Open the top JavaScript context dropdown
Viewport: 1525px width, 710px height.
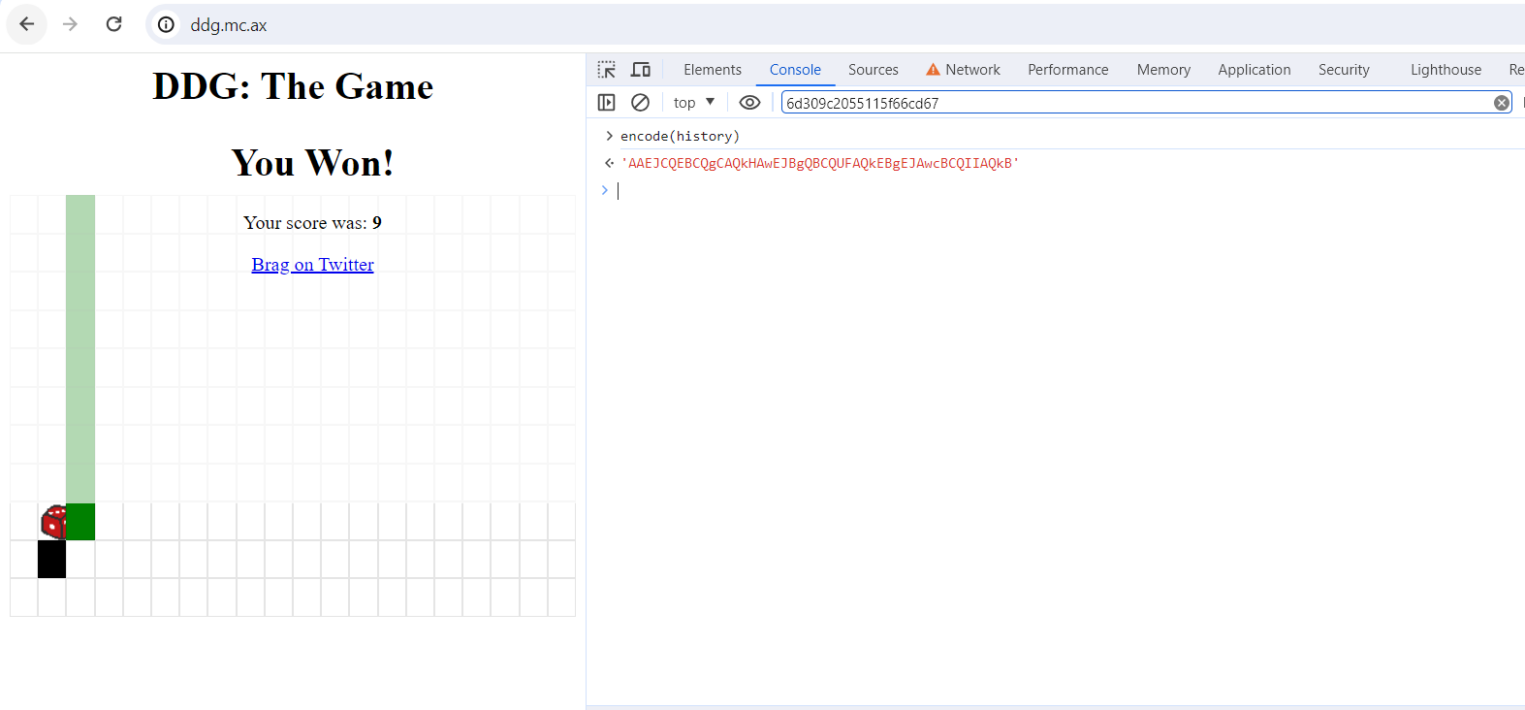coord(694,102)
